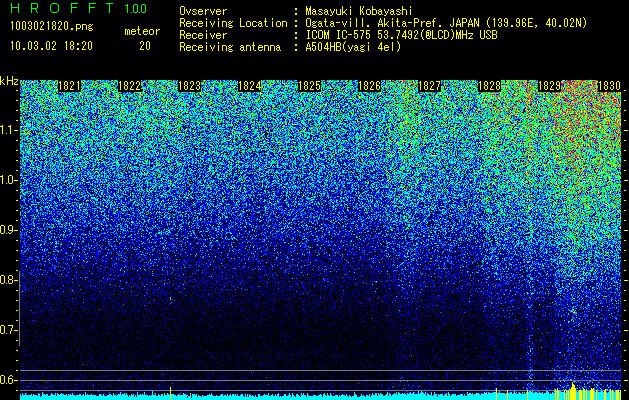This screenshot has width=629, height=400.
Task: Click the HROFFT 1.0.0 title text
Action: 79,8
